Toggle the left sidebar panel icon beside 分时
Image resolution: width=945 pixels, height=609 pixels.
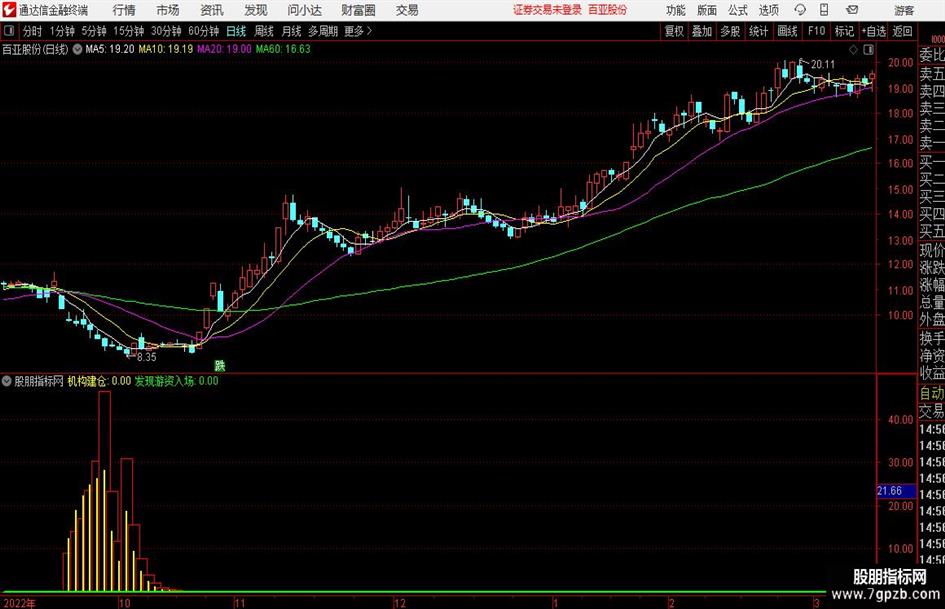[9, 30]
